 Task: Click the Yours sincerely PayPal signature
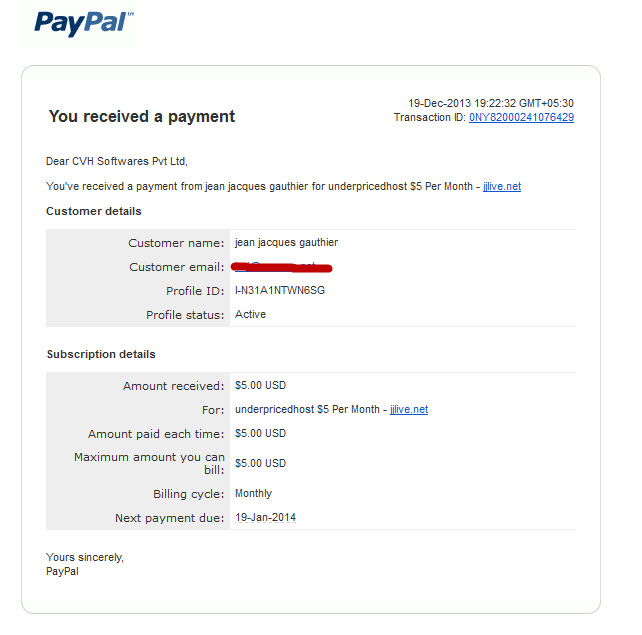tap(85, 564)
